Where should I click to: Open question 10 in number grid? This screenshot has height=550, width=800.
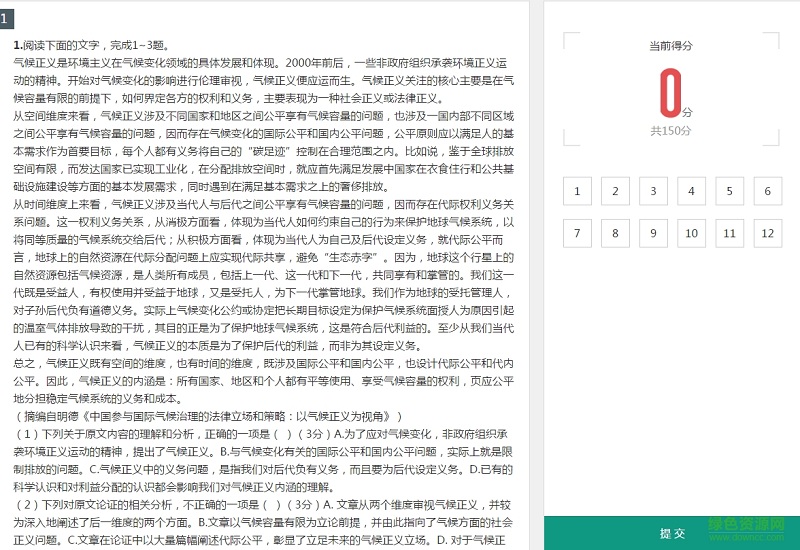692,233
